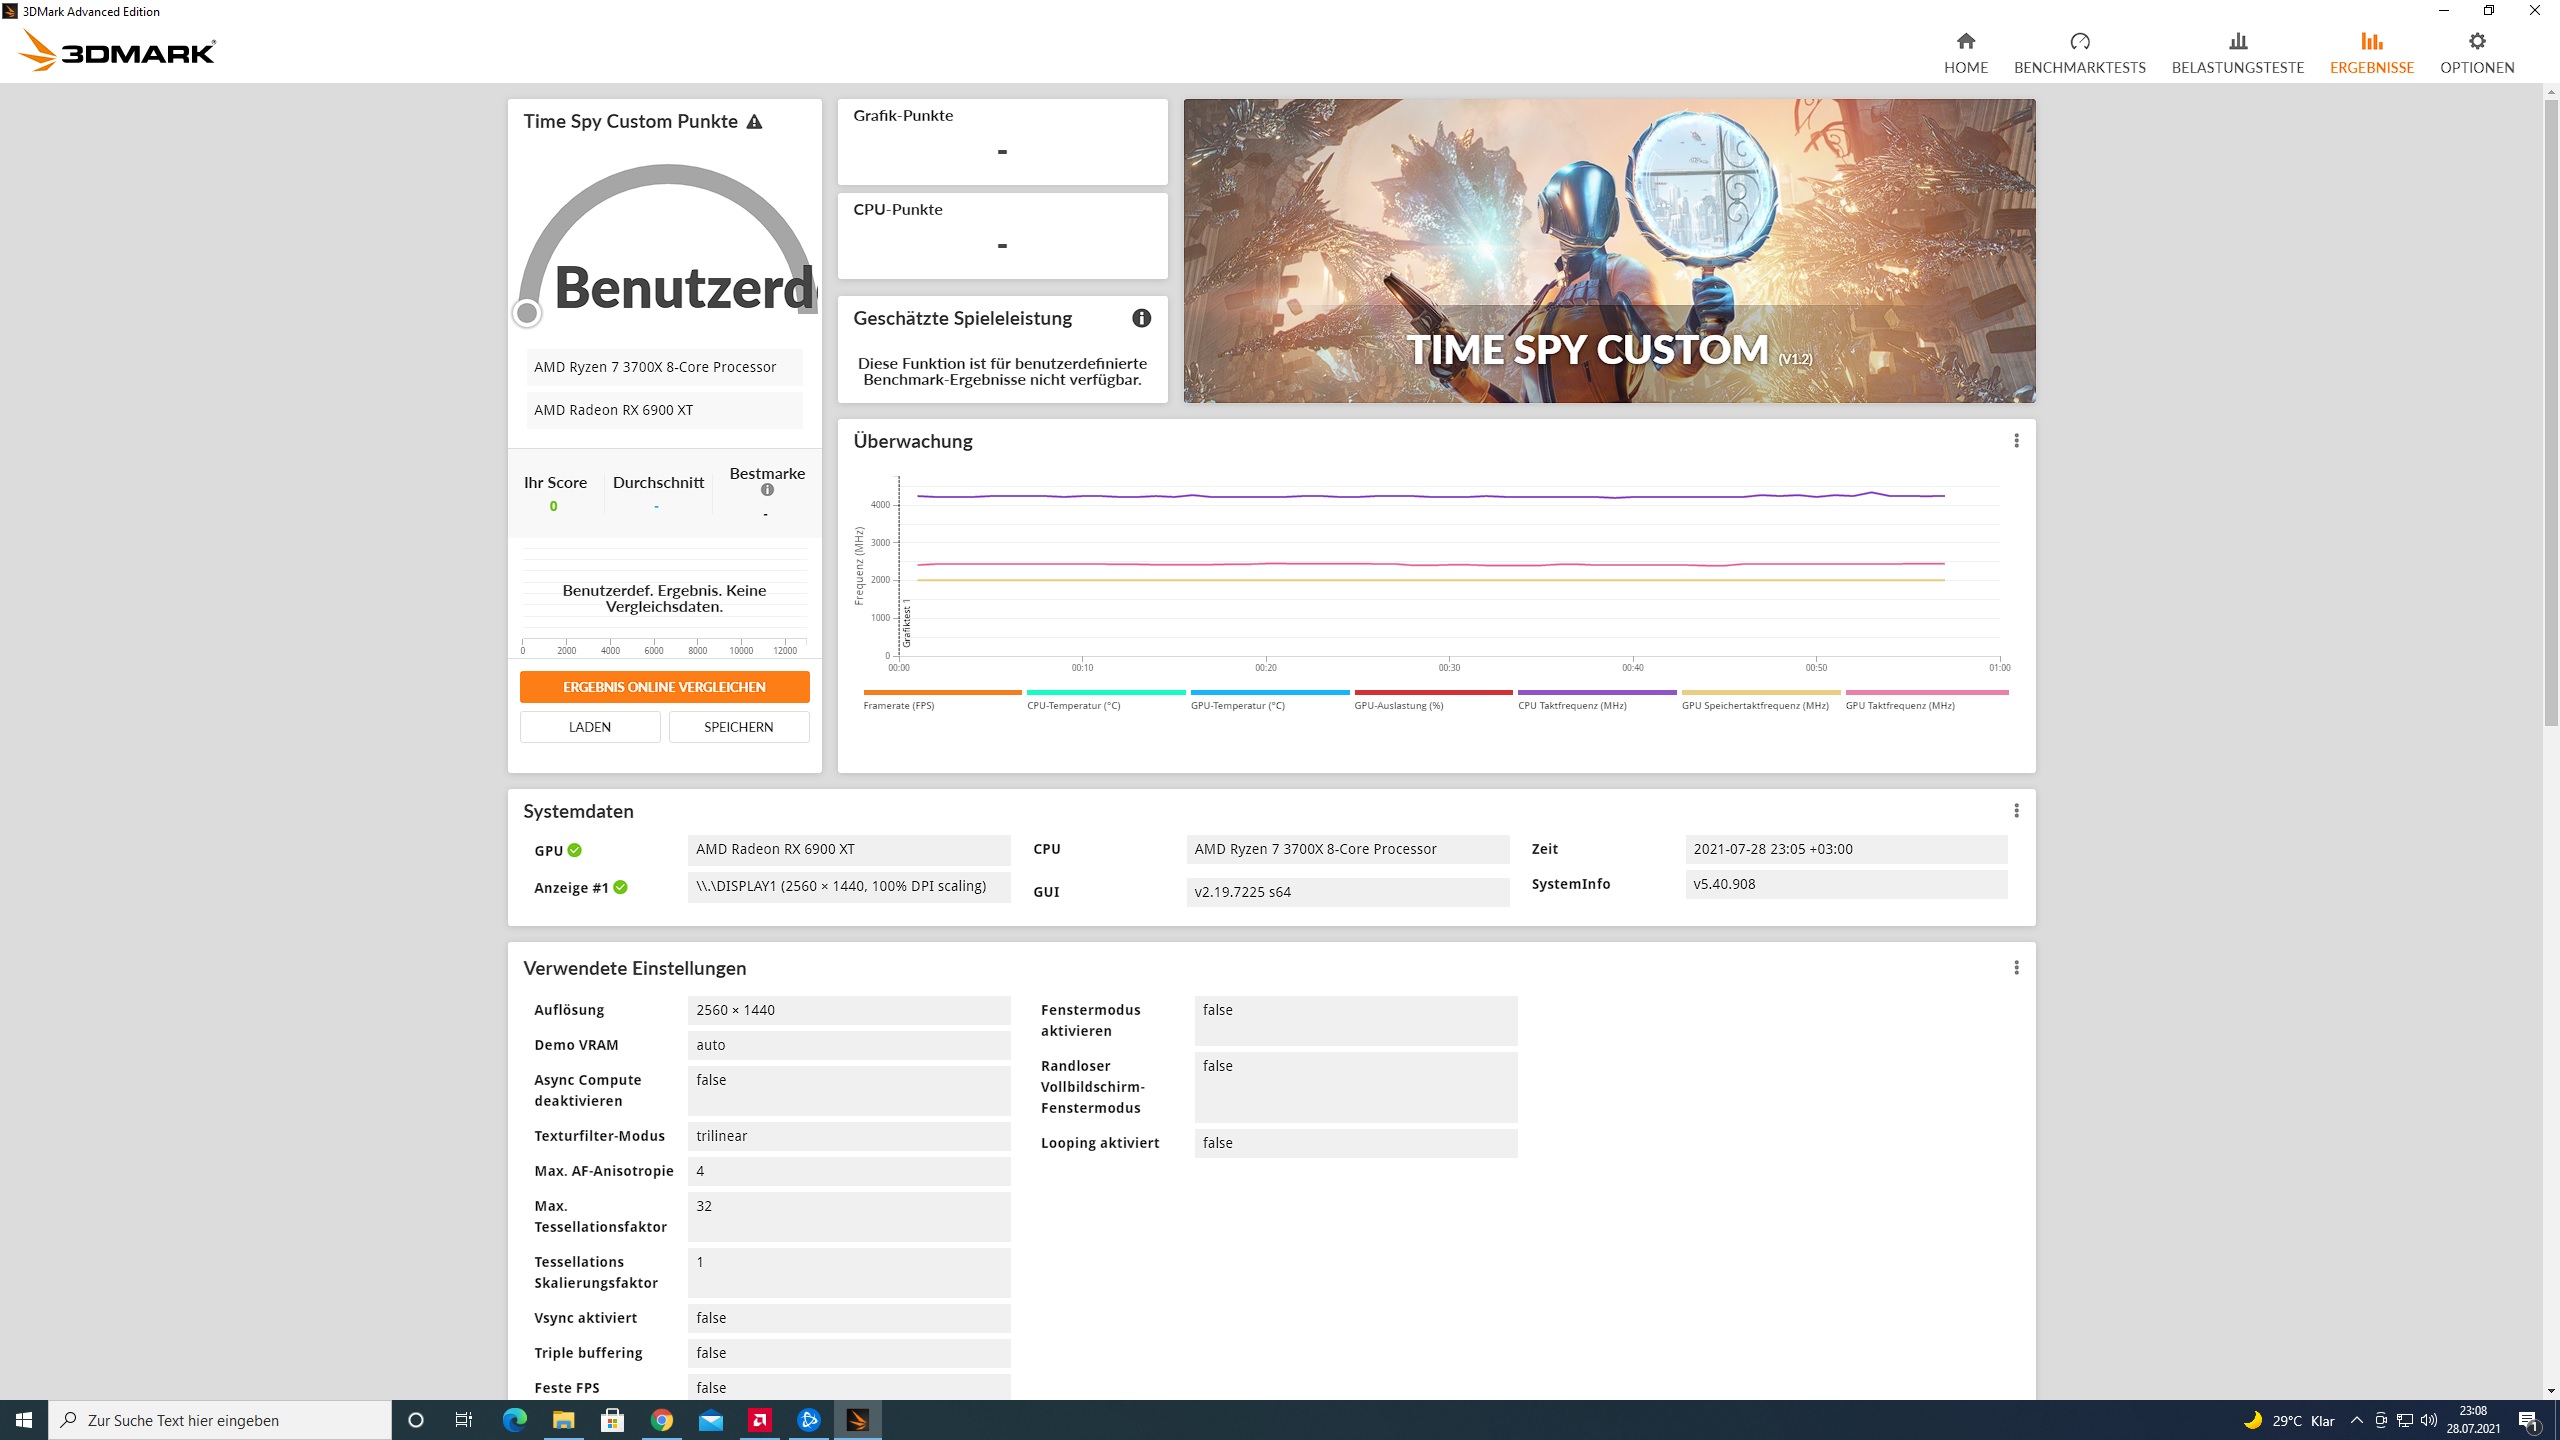This screenshot has height=1440, width=2560.
Task: Click the Anzeige #1 green checkmark
Action: 621,887
